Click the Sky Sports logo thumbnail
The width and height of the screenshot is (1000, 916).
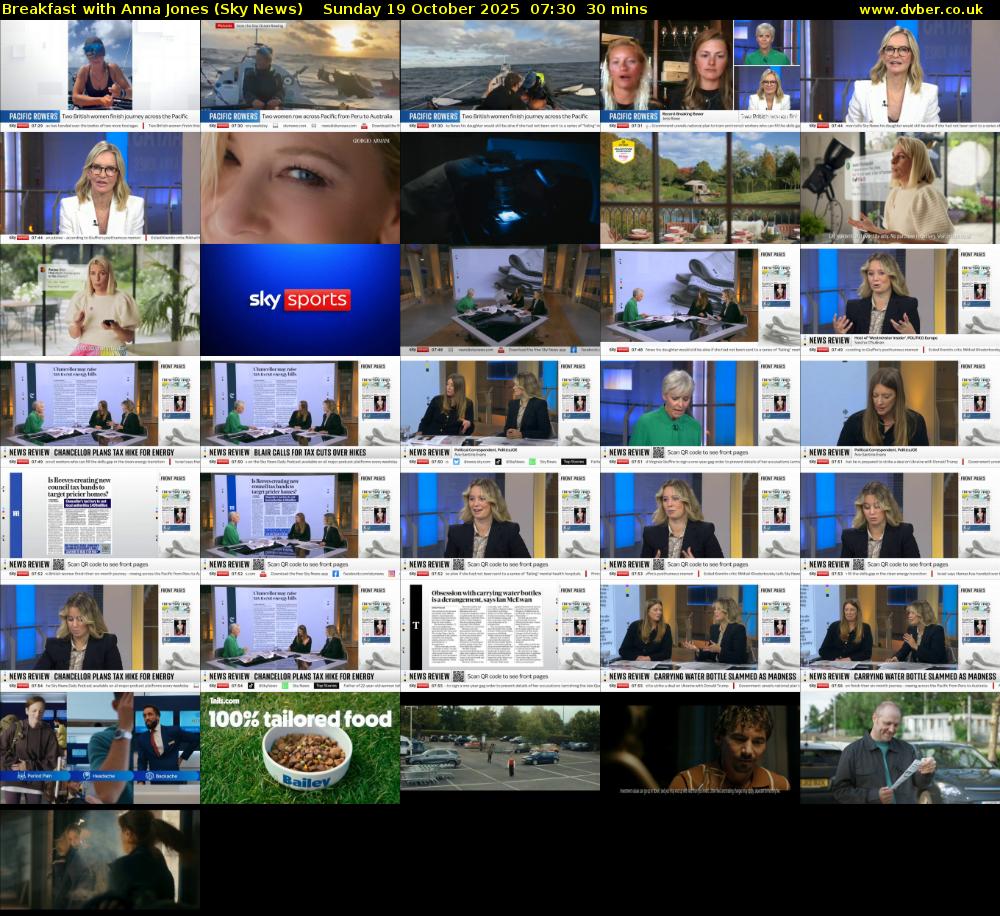(x=299, y=300)
